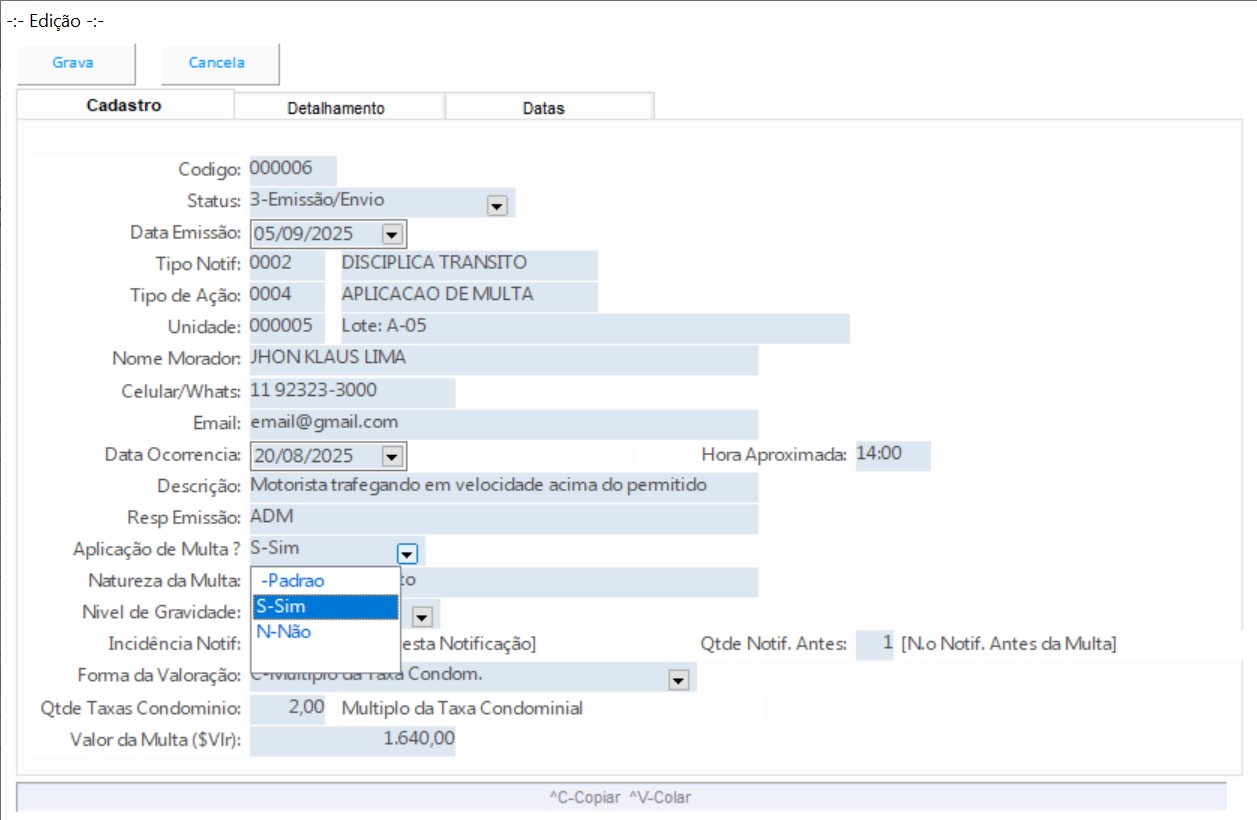Image resolution: width=1257 pixels, height=820 pixels.
Task: Switch to the Detalhamento tab
Action: point(336,108)
